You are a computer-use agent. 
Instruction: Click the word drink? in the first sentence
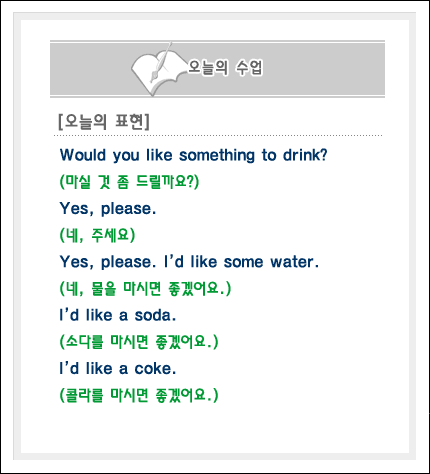[x=305, y=155]
